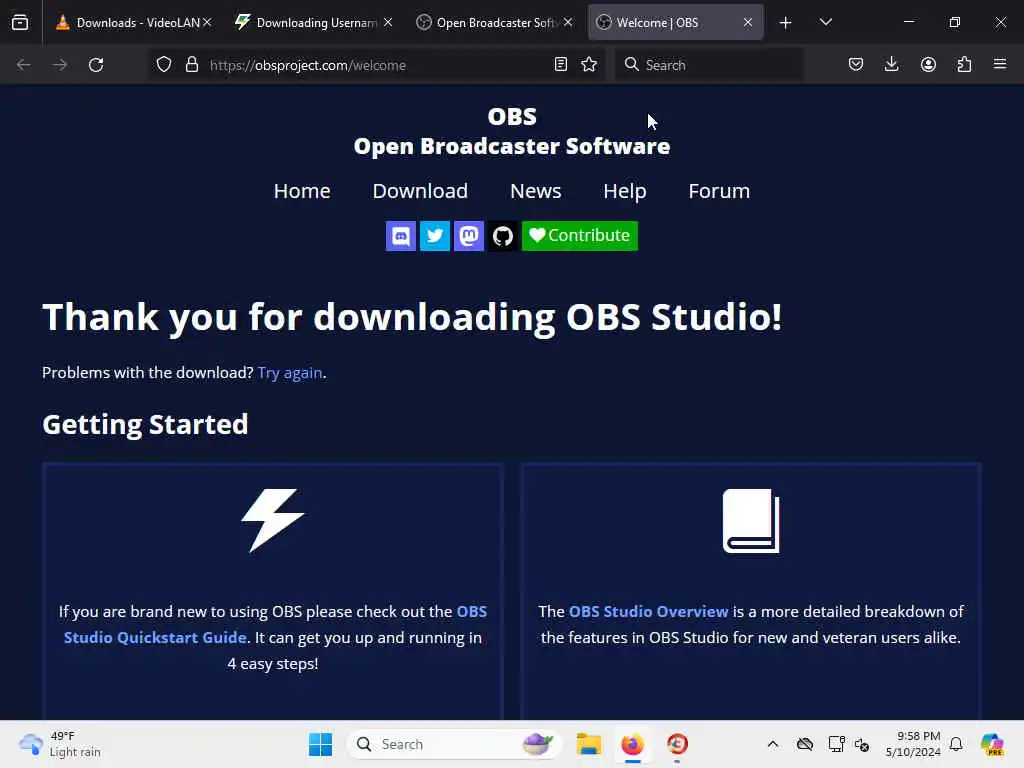This screenshot has width=1024, height=768.
Task: Expand the list all tabs dropdown
Action: [825, 23]
